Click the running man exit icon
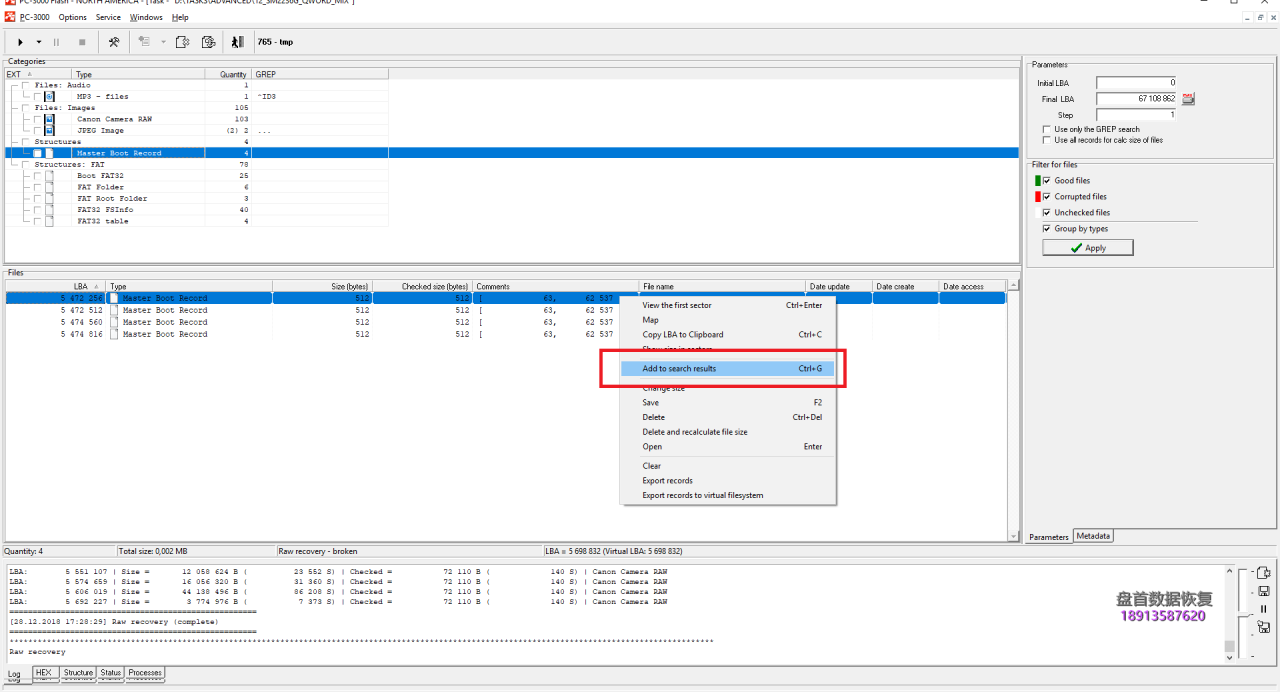 237,42
